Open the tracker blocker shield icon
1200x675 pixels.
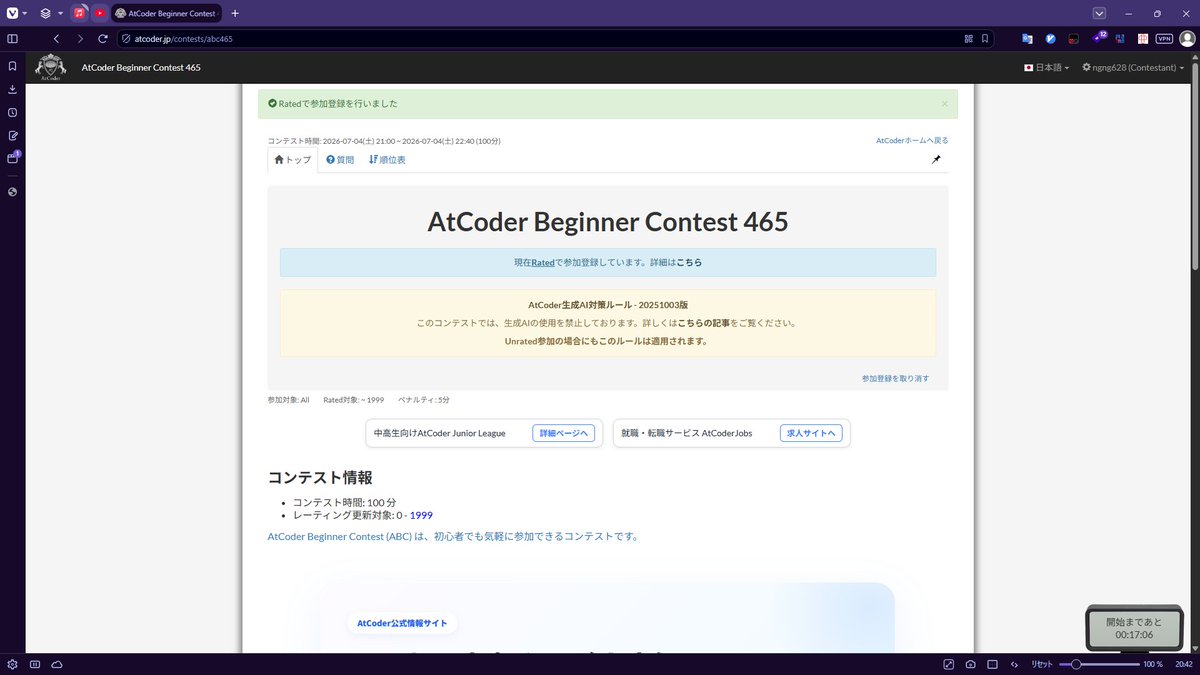[x=126, y=39]
